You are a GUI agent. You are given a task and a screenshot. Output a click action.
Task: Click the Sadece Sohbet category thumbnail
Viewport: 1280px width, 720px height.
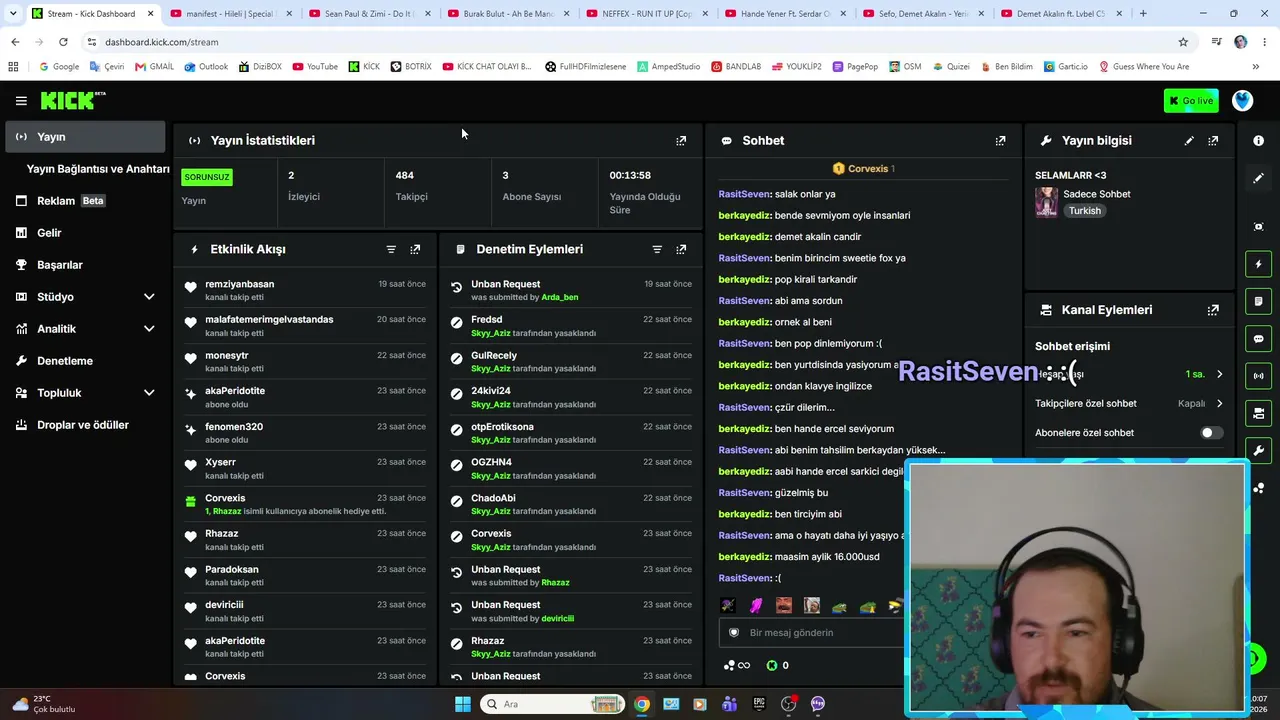click(1046, 202)
